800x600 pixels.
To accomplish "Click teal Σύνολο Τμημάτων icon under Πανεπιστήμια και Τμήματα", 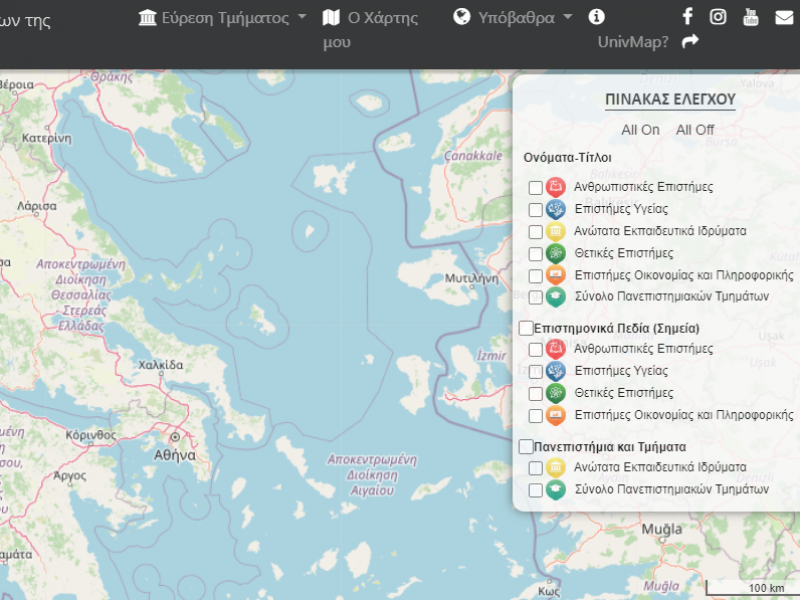I will pos(556,490).
